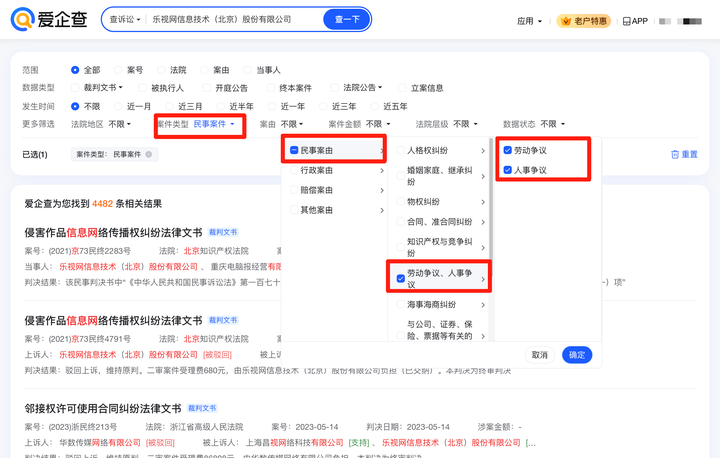Expand 民事案由 submenu arrow
This screenshot has height=458, width=720.
point(382,150)
